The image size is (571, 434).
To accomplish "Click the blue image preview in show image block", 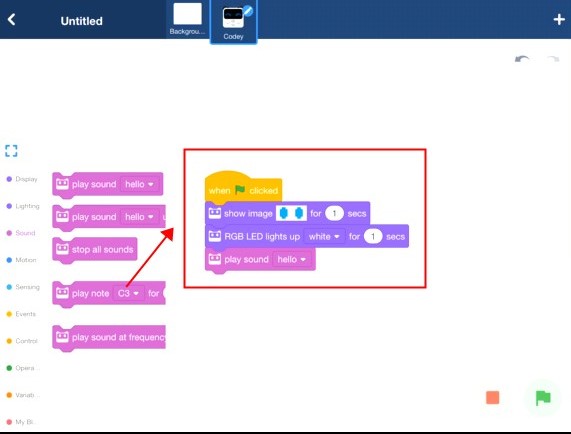I will pyautogui.click(x=291, y=213).
